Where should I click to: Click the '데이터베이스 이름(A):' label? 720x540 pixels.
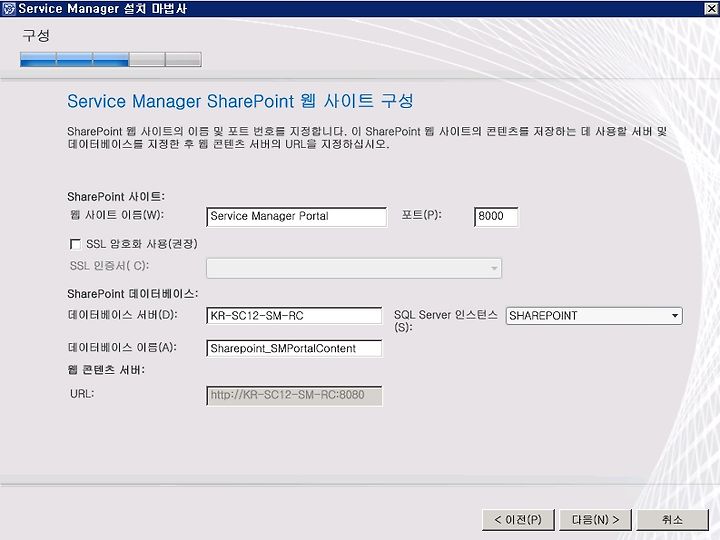122,348
